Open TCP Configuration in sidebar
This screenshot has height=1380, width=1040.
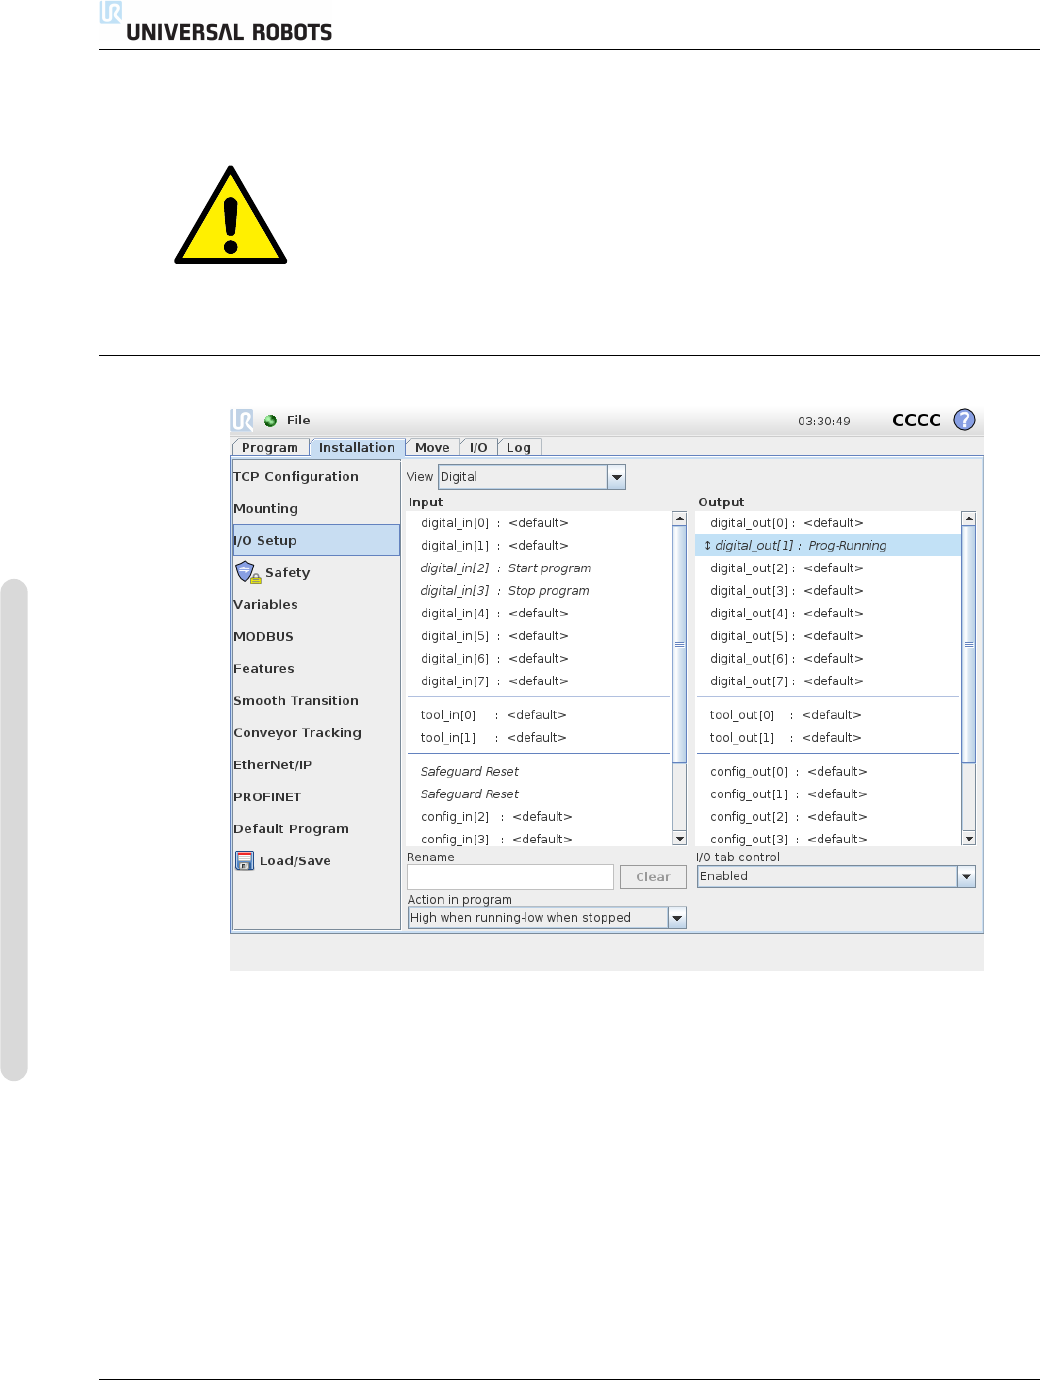(x=316, y=477)
